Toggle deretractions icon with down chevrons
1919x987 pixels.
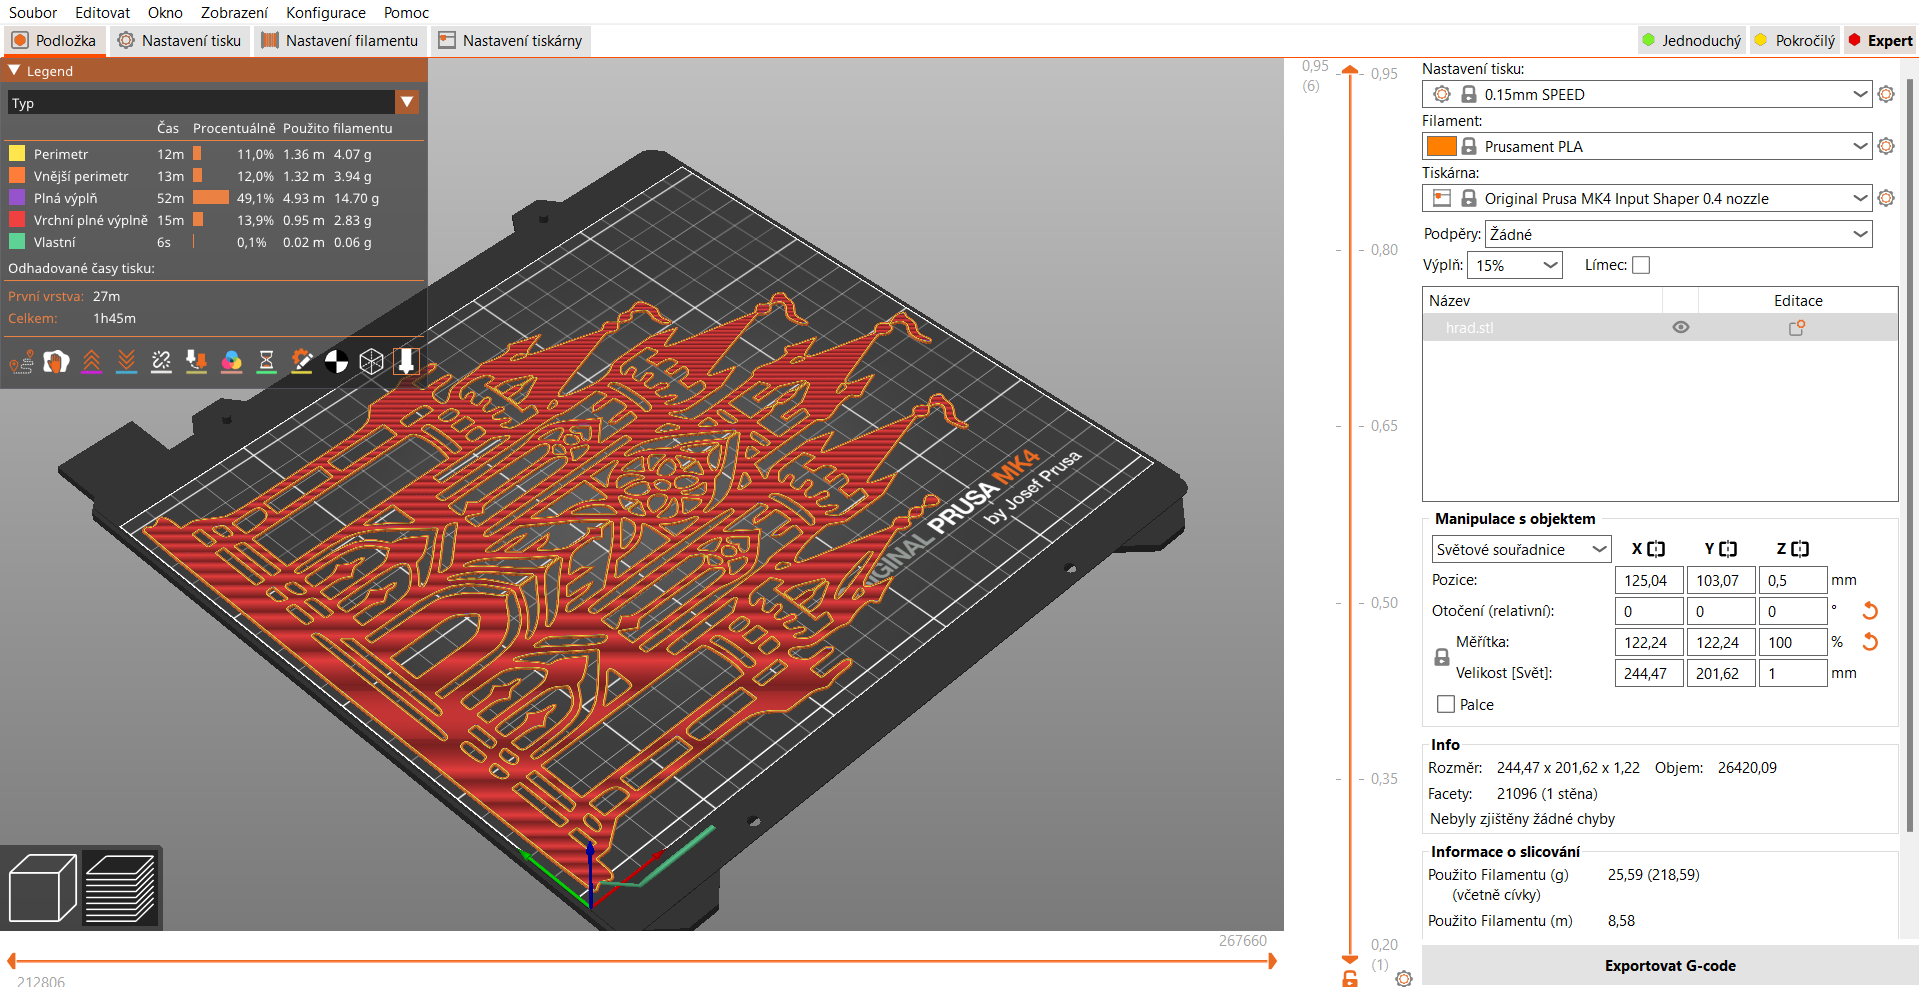(x=126, y=362)
